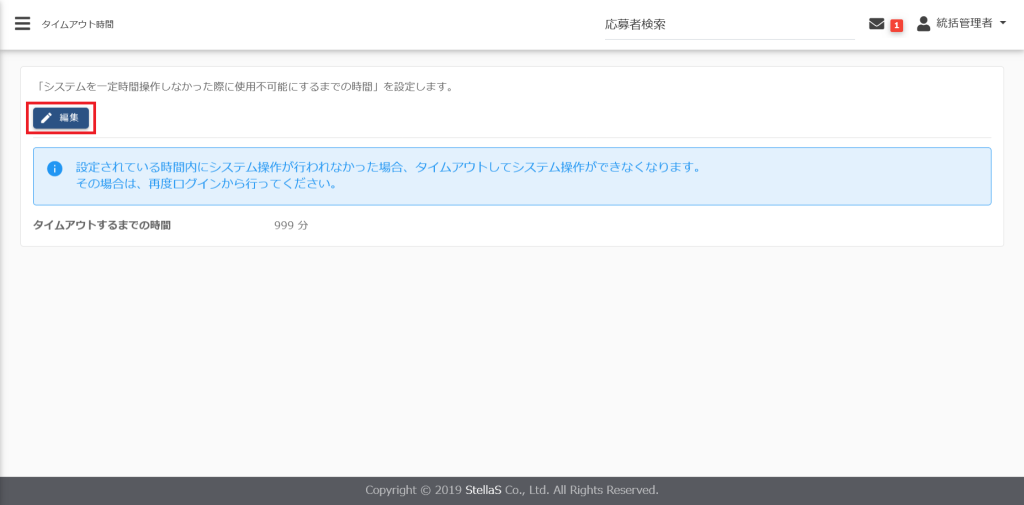Click the user silhouette icon
1024x505 pixels.
click(x=923, y=23)
